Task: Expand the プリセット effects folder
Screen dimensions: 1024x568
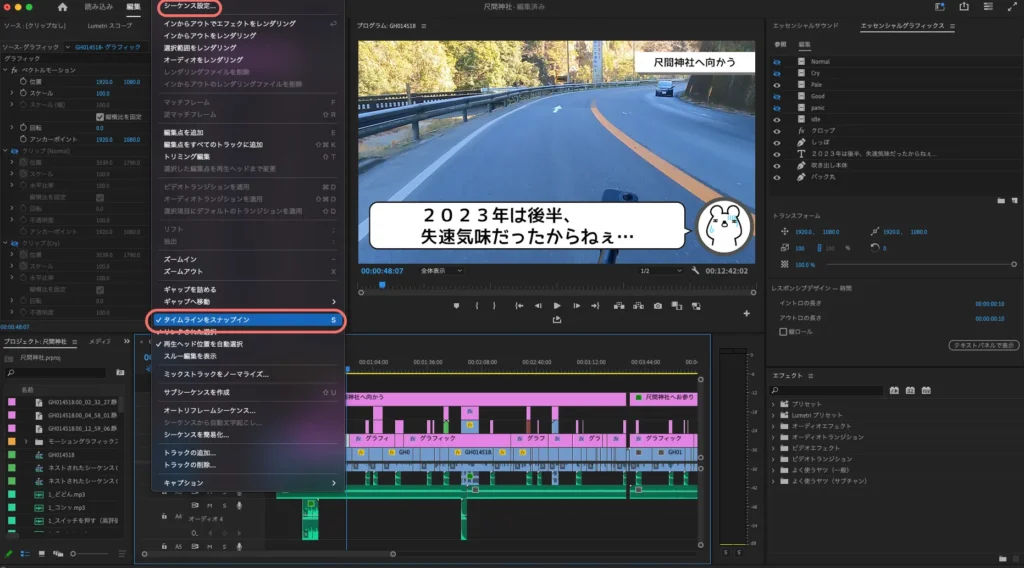Action: (x=774, y=404)
